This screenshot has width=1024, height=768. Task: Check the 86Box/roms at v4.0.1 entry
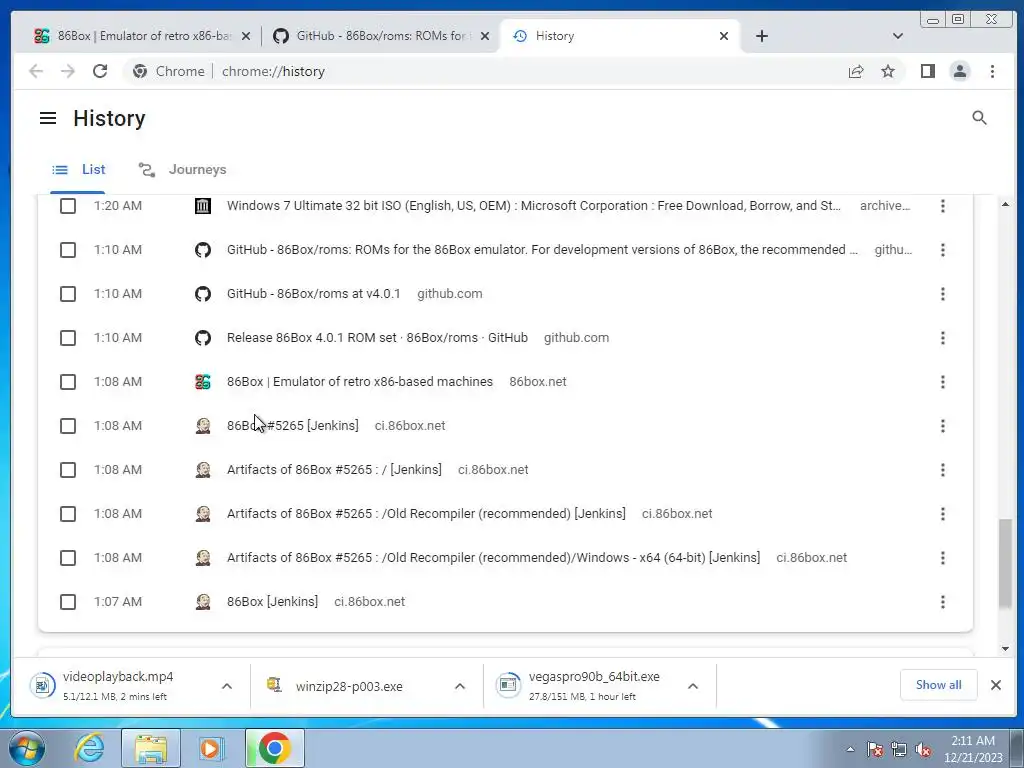[68, 294]
